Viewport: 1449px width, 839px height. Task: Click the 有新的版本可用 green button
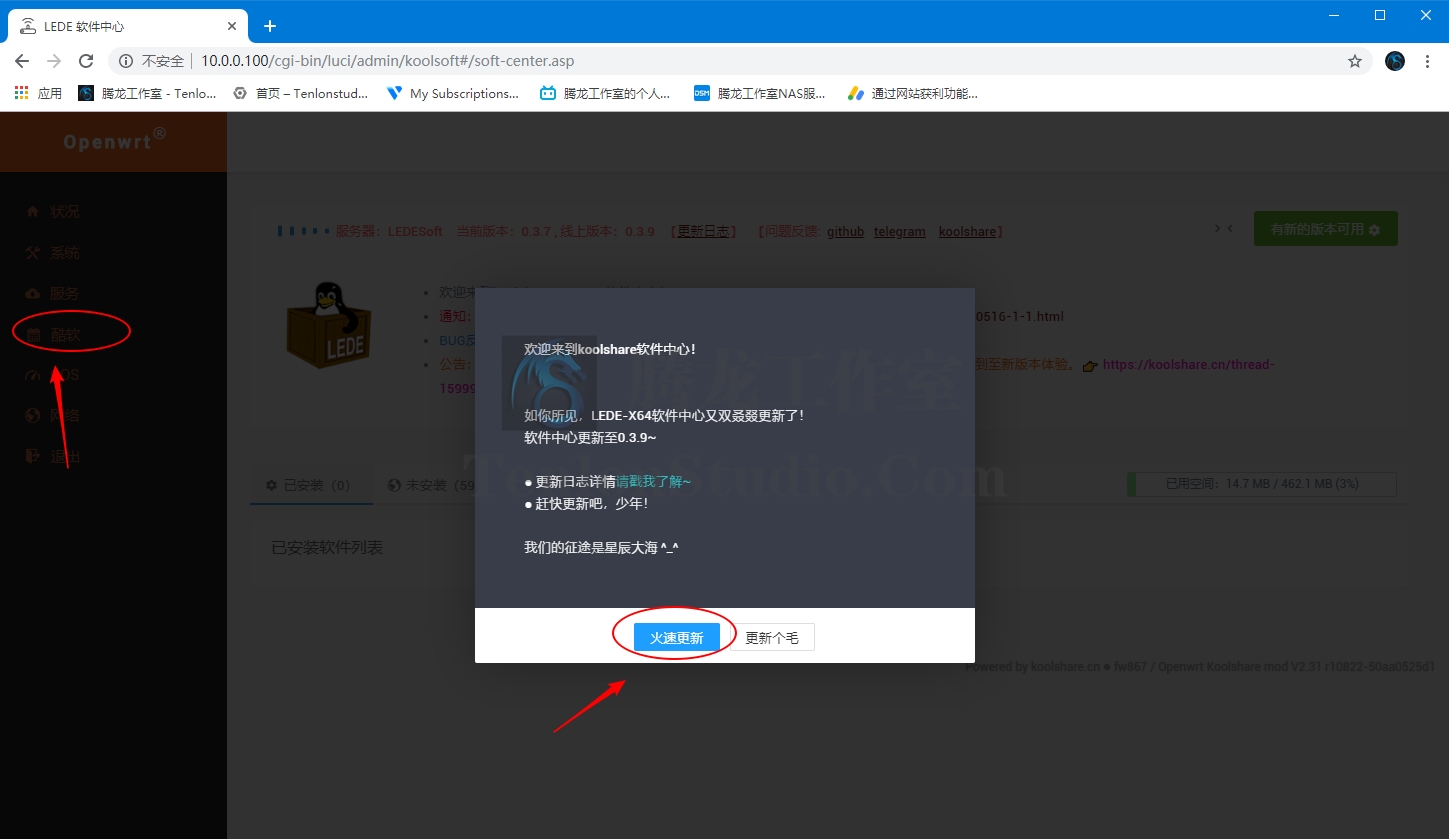point(1325,229)
